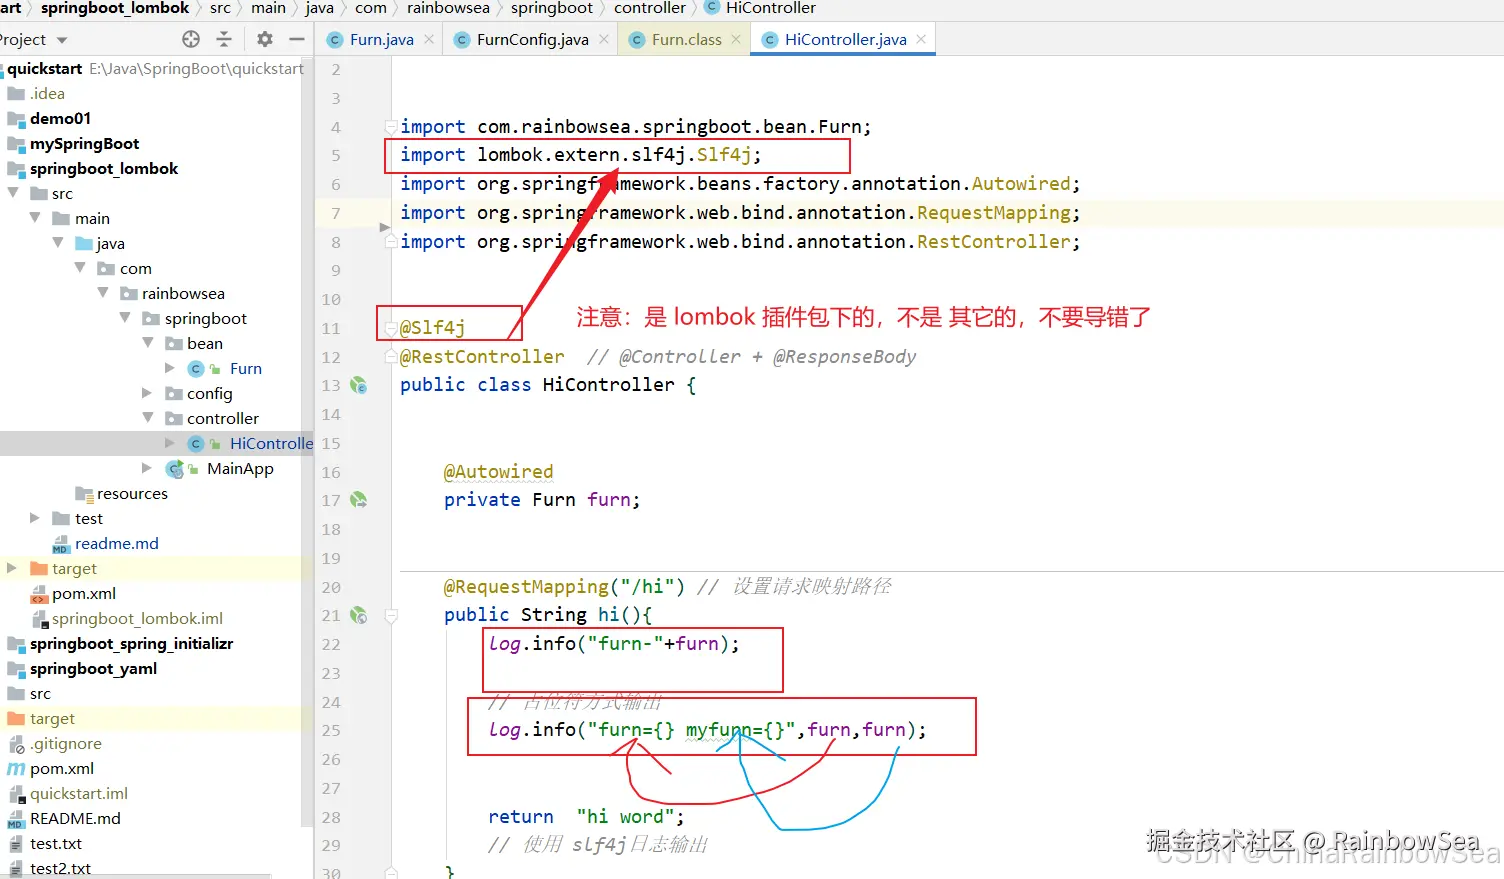Viewport: 1504px width, 879px height.
Task: Open readme.md in springboot_lombok
Action: [x=116, y=543]
